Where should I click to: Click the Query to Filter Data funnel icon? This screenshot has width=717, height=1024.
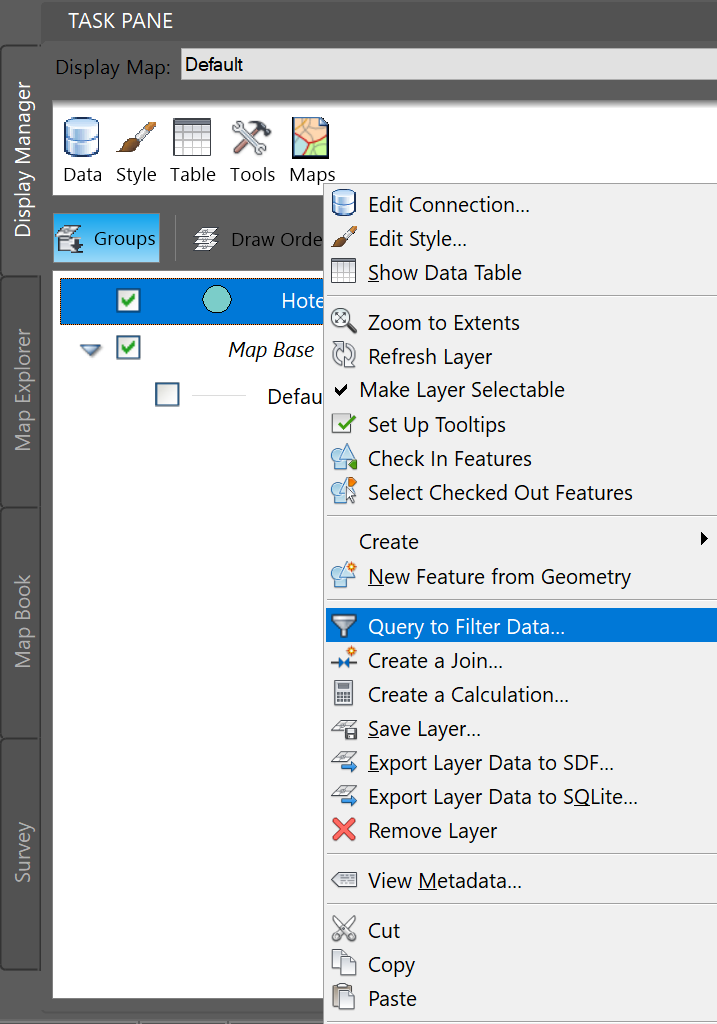tap(343, 626)
